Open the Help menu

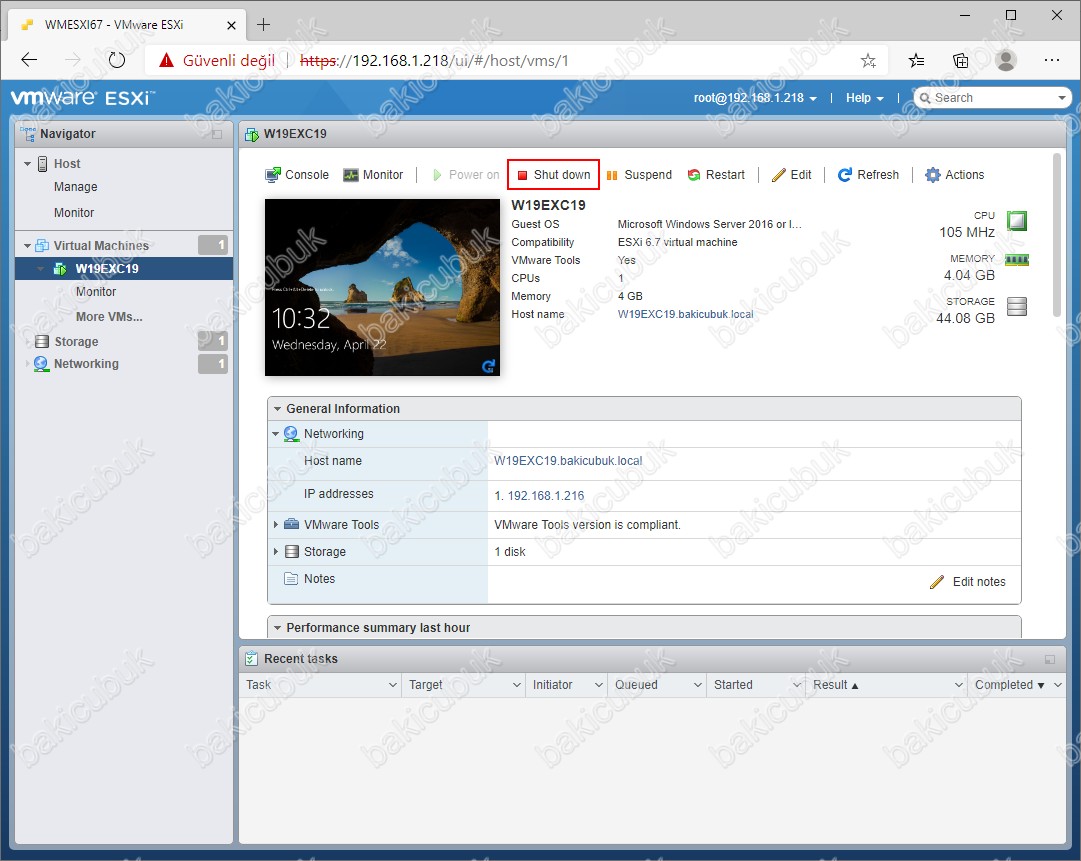(865, 98)
